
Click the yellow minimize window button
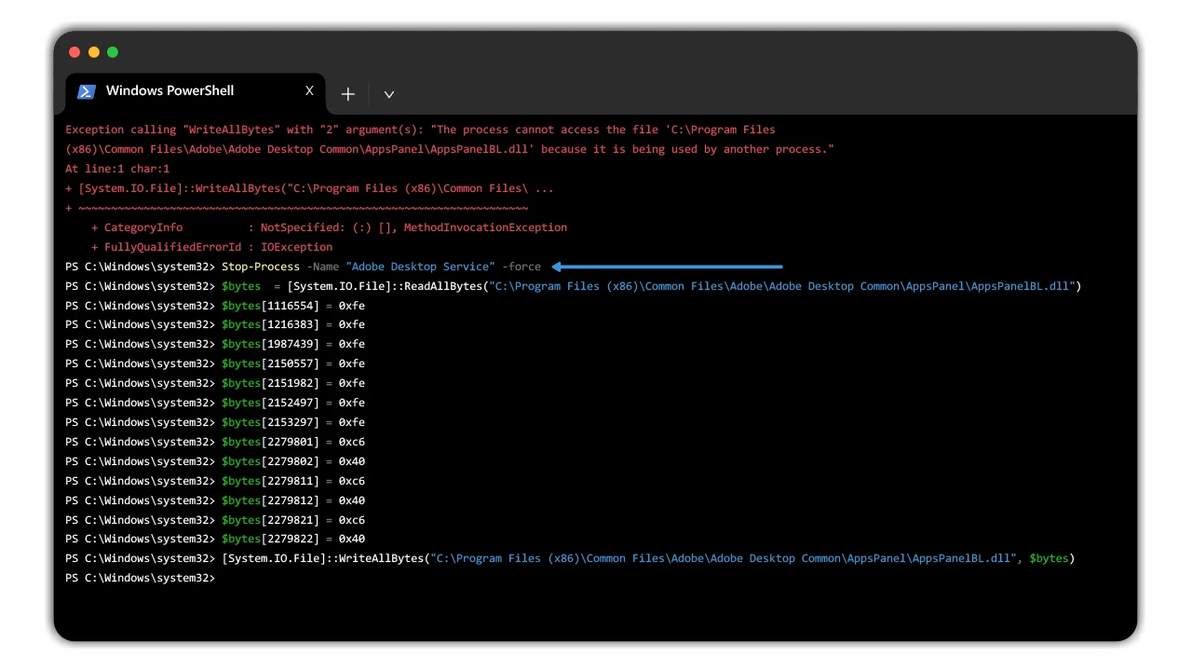pyautogui.click(x=93, y=52)
